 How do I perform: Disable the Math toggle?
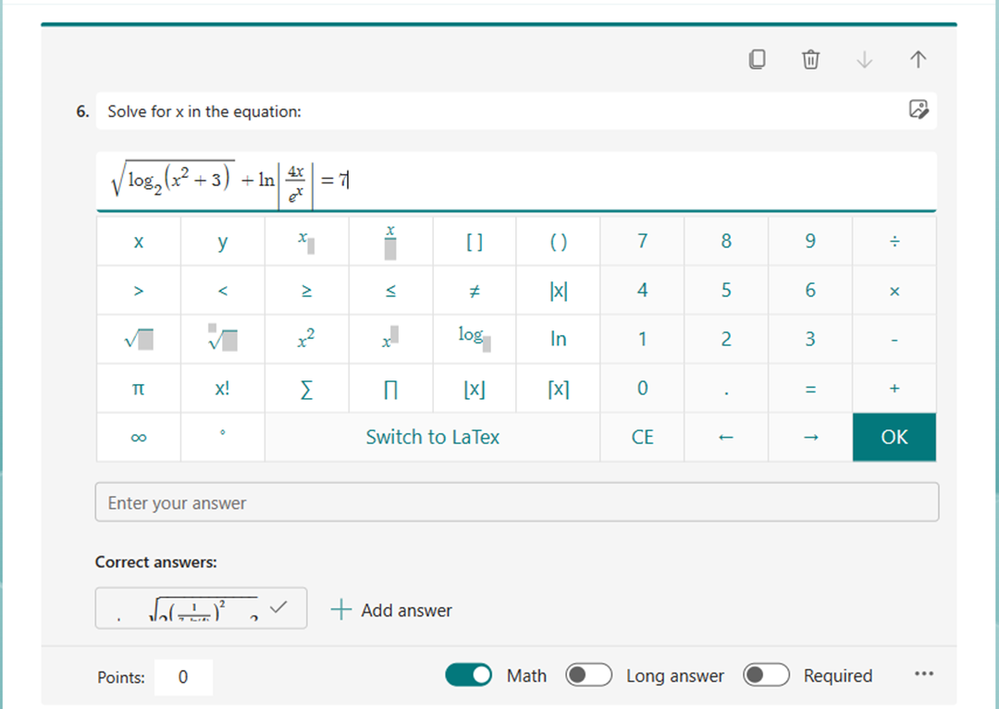[x=468, y=675]
